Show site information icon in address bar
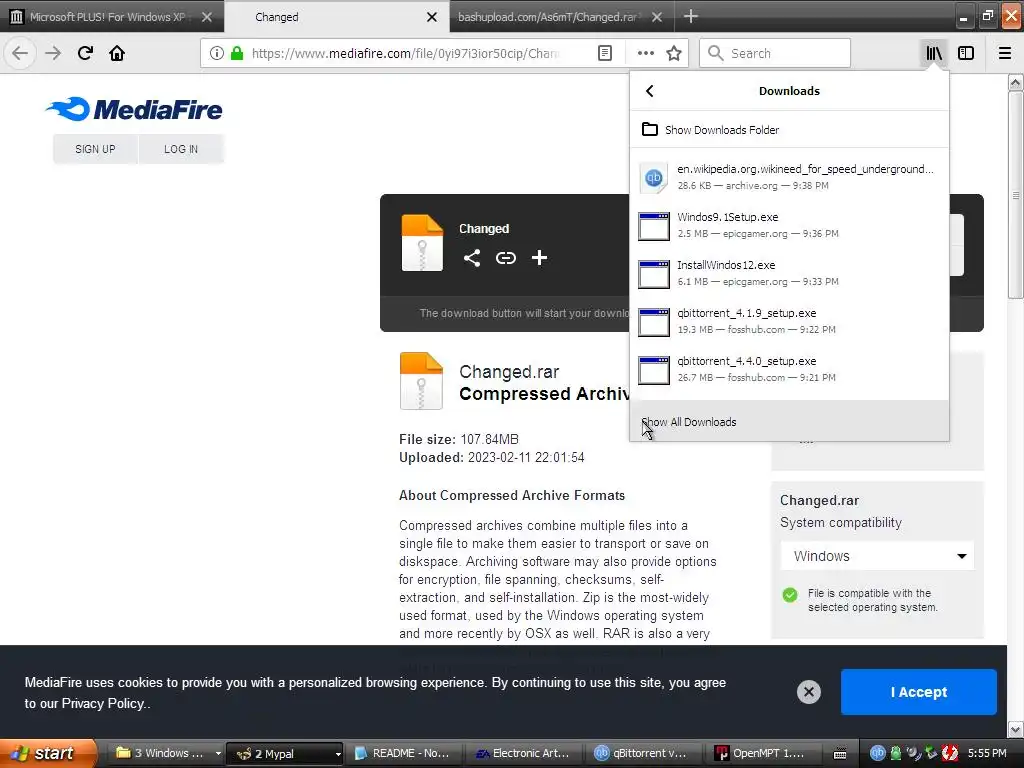The image size is (1024, 768). click(x=217, y=53)
